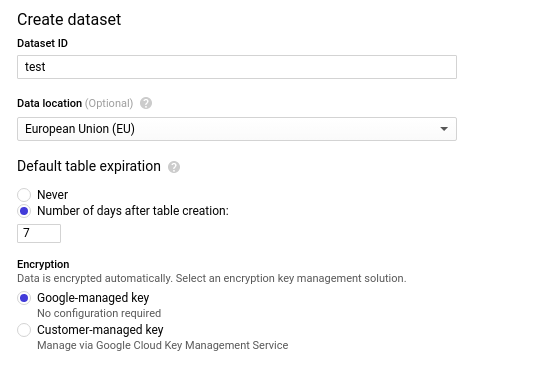The width and height of the screenshot is (535, 380).
Task: Click the Default table expiration heading text
Action: [x=89, y=166]
